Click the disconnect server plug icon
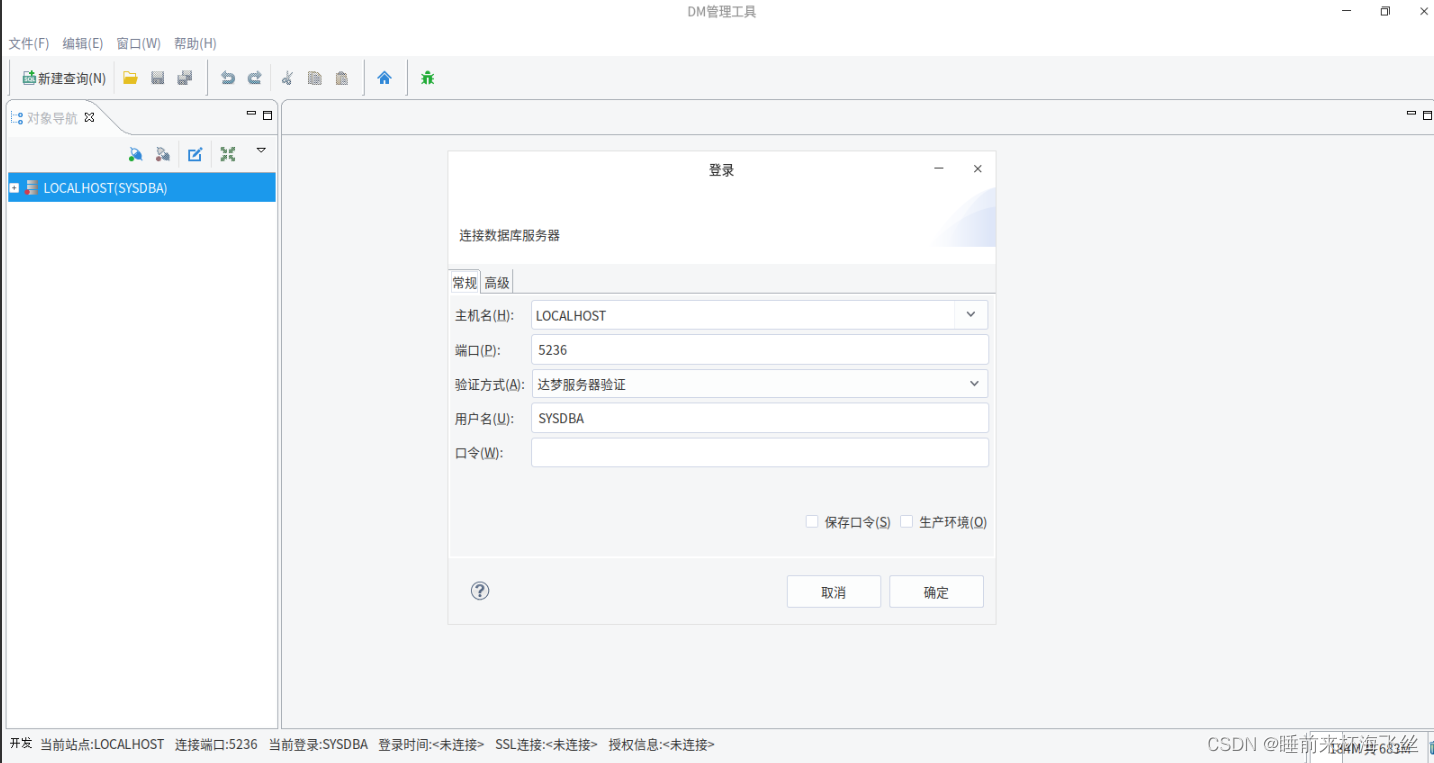 (162, 154)
